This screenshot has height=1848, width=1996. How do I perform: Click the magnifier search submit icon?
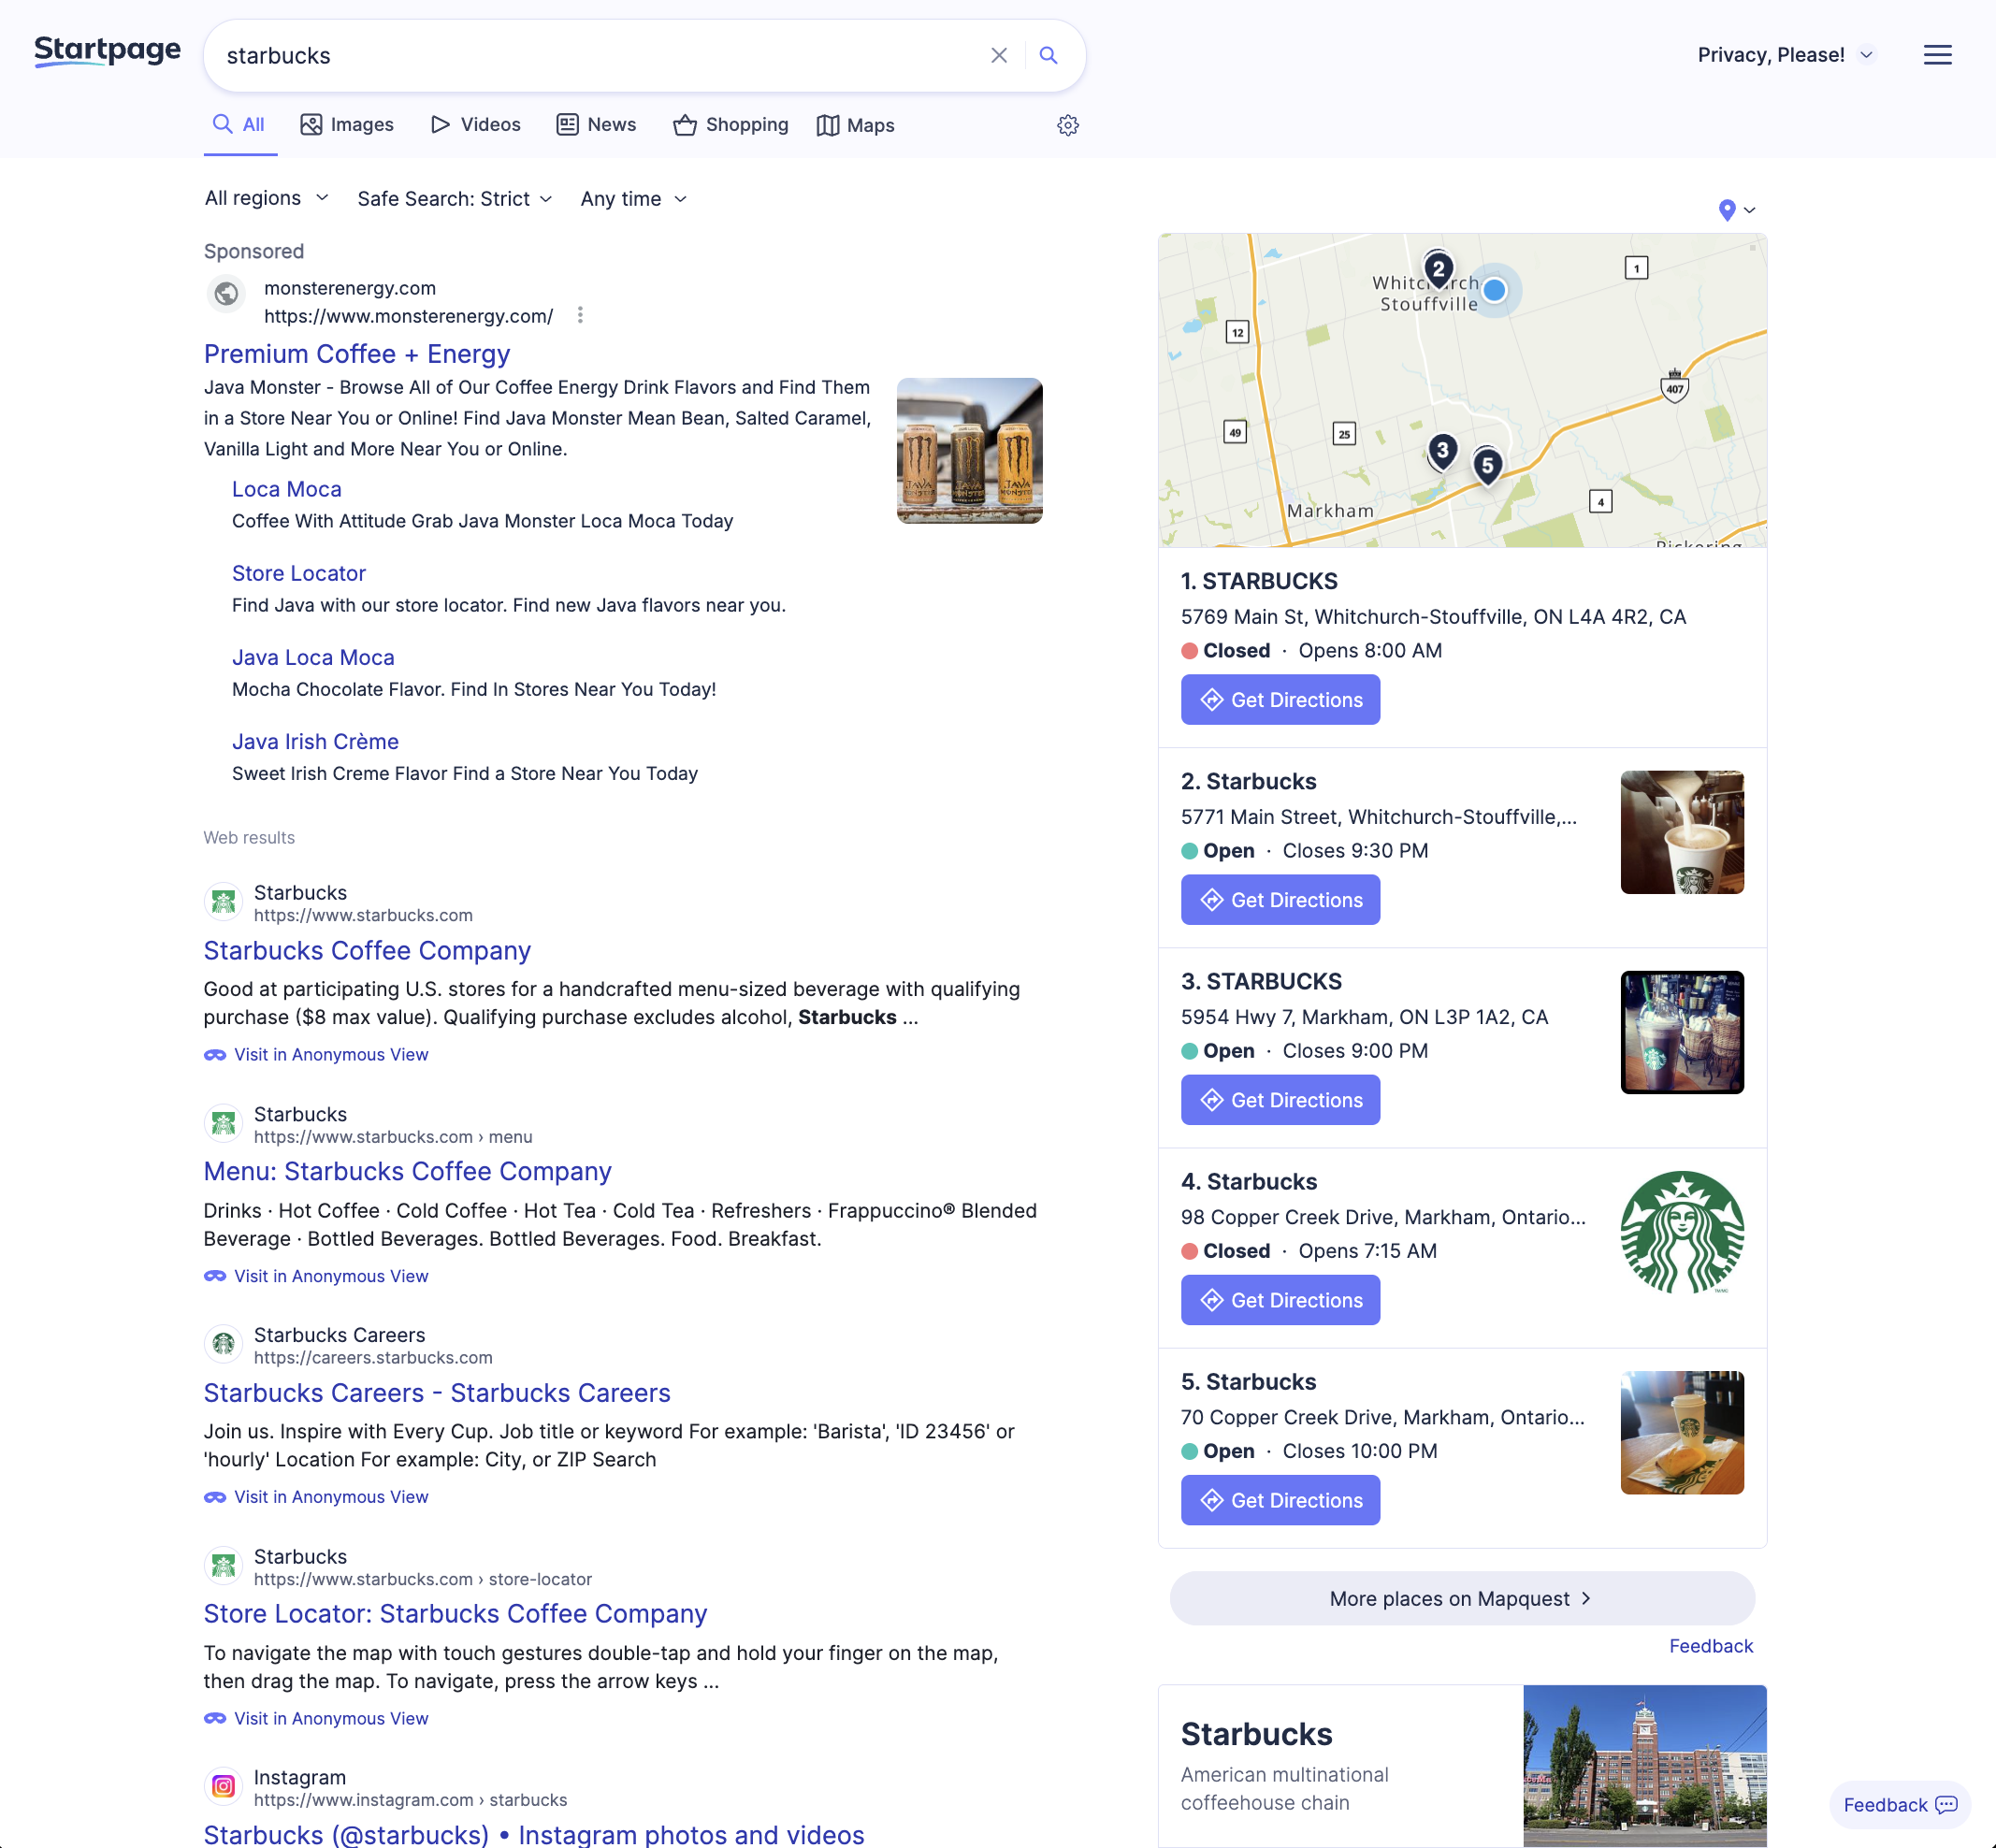point(1048,55)
